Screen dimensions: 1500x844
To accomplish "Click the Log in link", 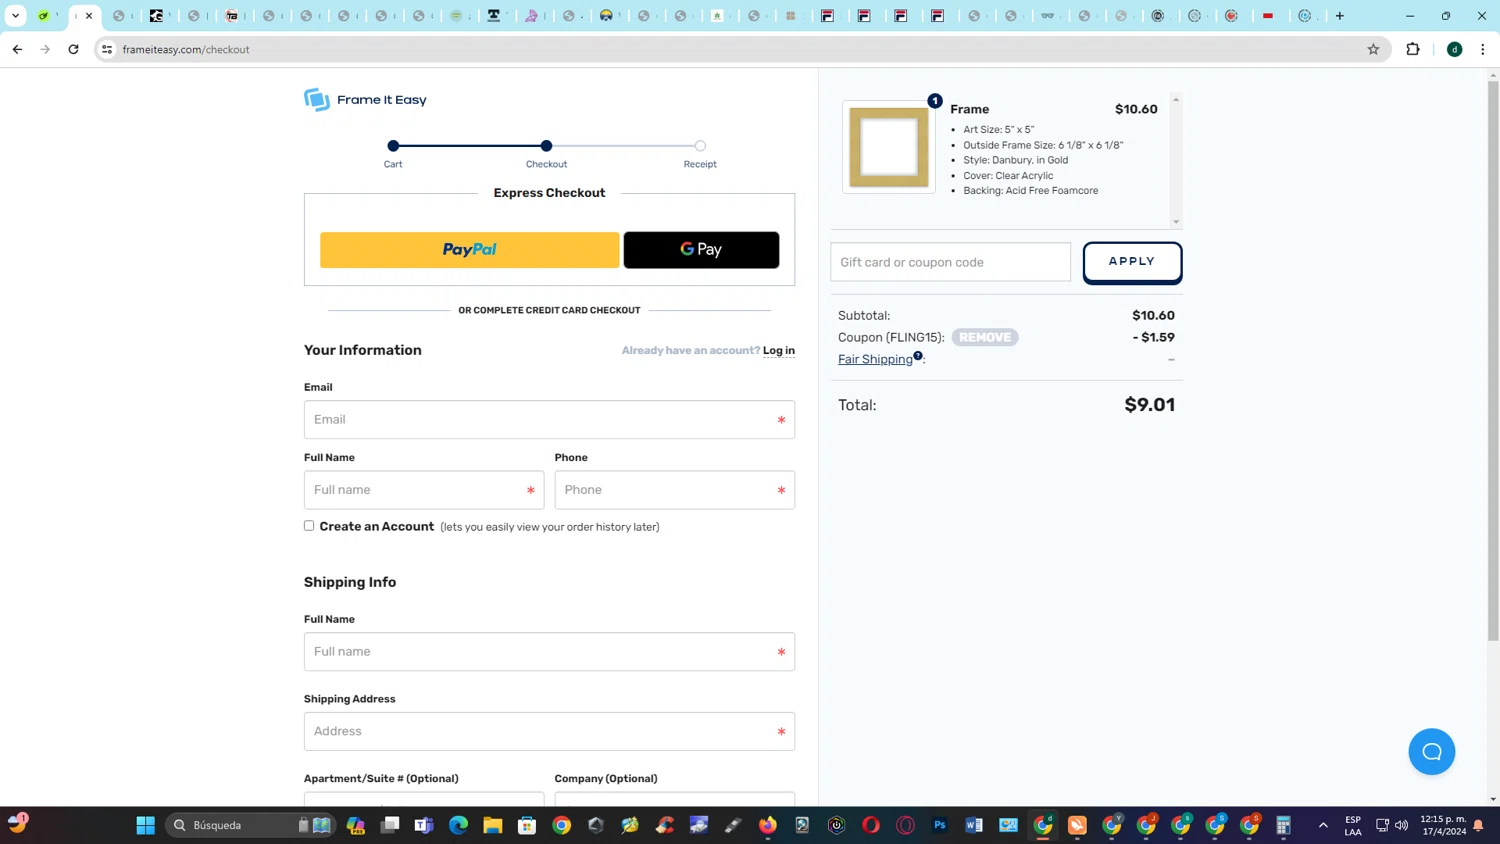I will [779, 350].
